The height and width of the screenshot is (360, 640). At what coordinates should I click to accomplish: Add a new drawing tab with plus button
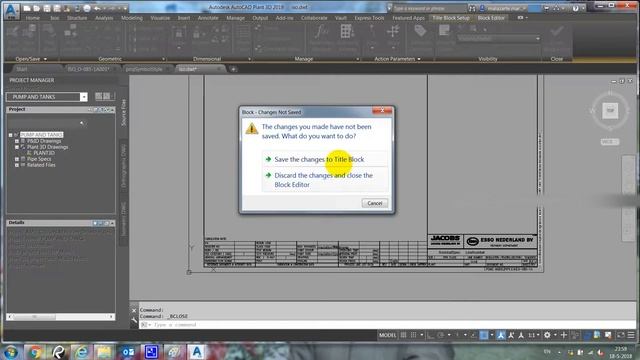233,69
